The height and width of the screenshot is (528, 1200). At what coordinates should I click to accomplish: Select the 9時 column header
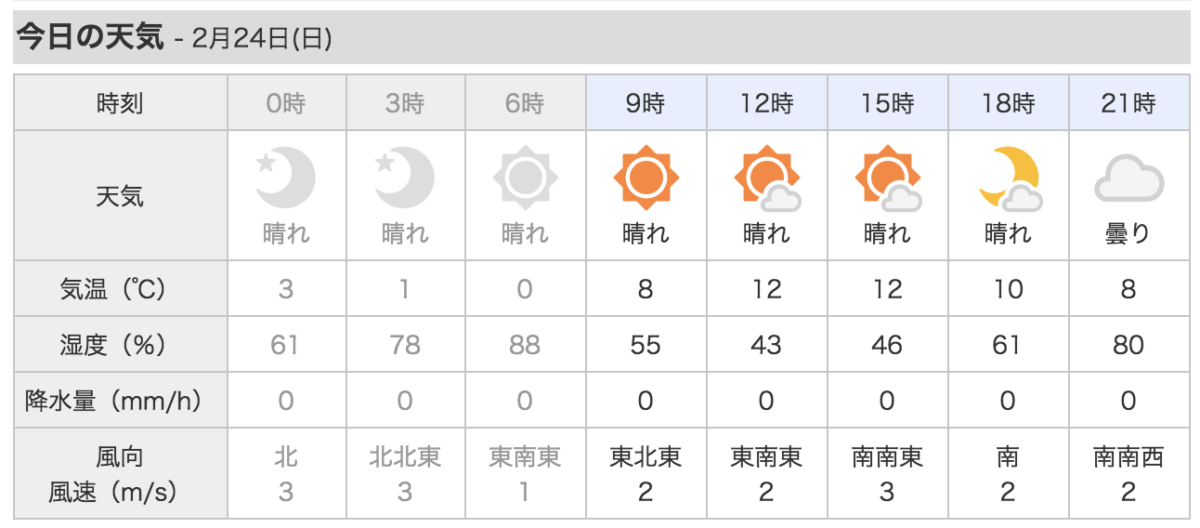[x=646, y=103]
